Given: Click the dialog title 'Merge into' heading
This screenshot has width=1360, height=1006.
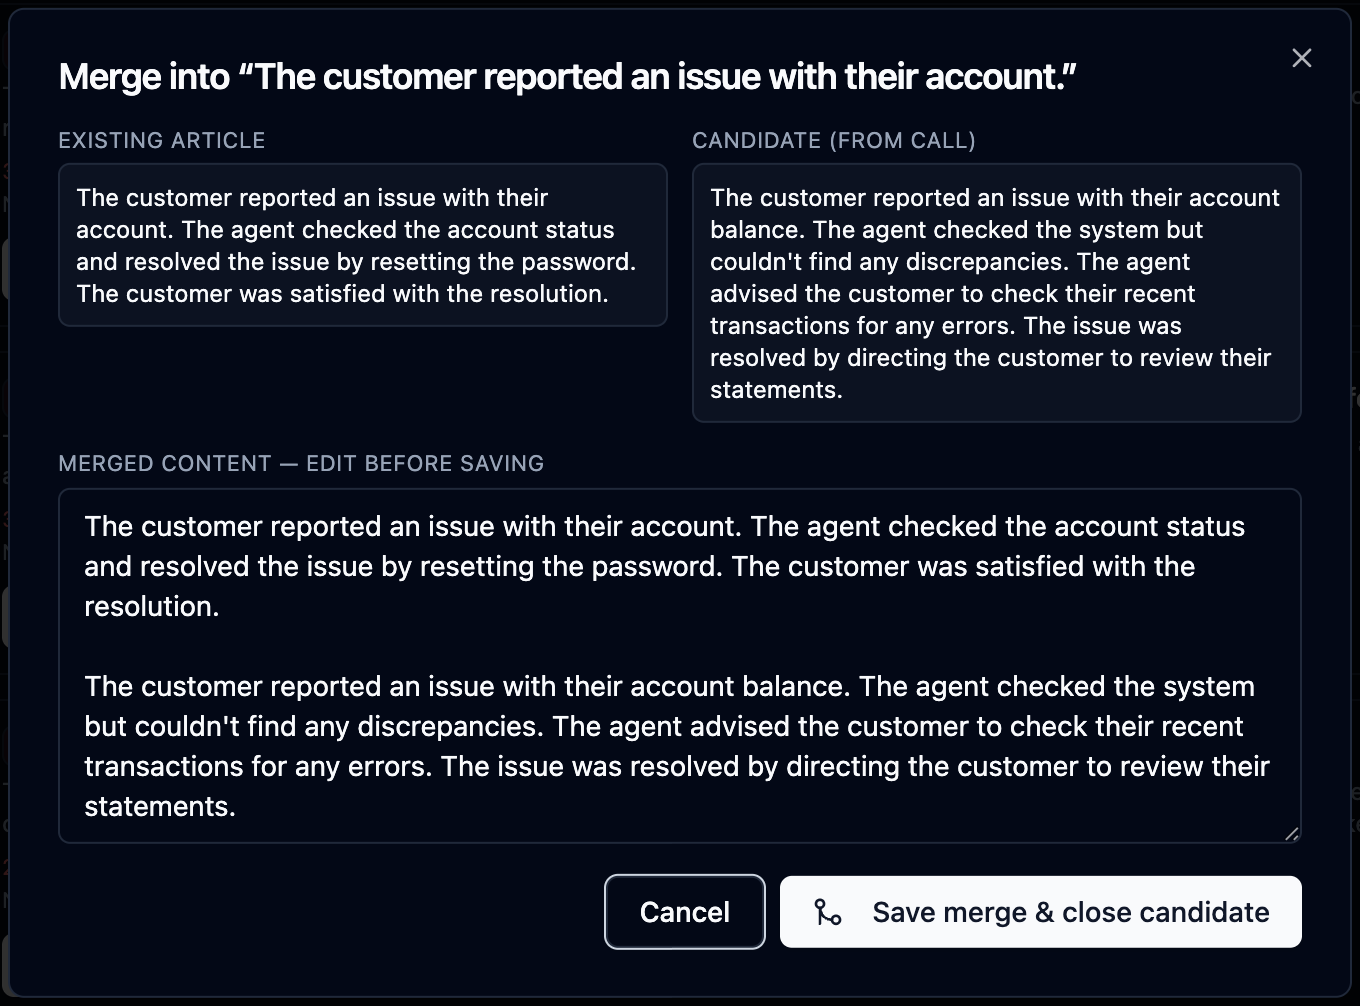Looking at the screenshot, I should (568, 77).
